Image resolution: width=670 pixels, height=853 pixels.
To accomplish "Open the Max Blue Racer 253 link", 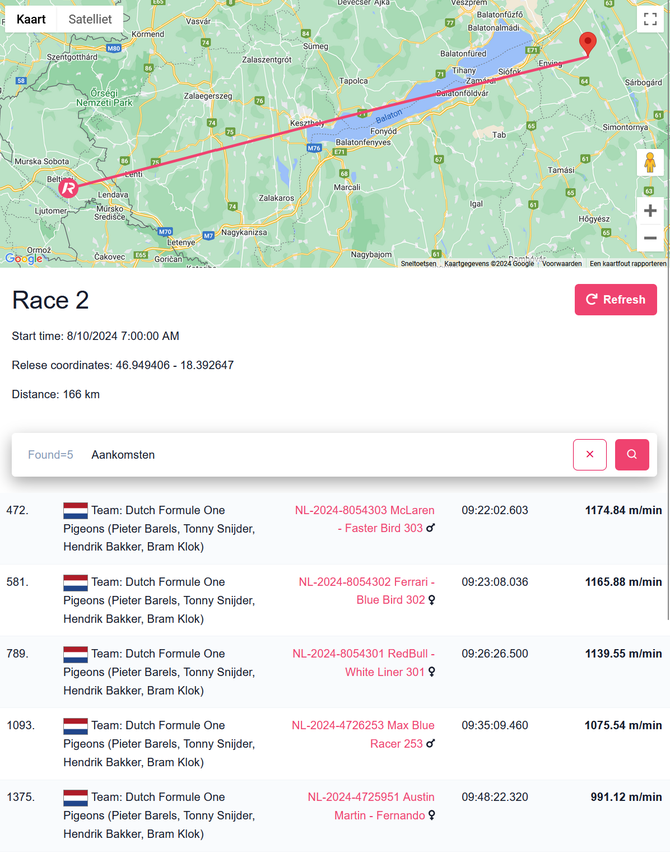I will click(x=364, y=735).
